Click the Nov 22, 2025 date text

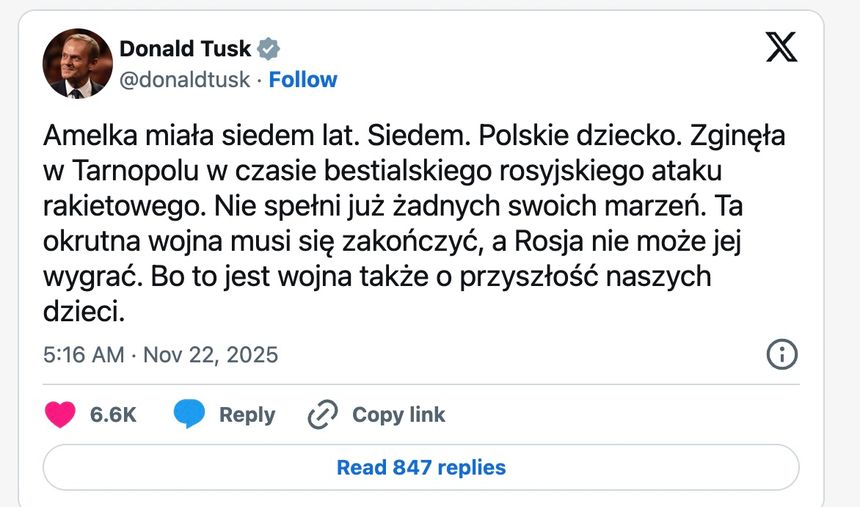(x=211, y=355)
